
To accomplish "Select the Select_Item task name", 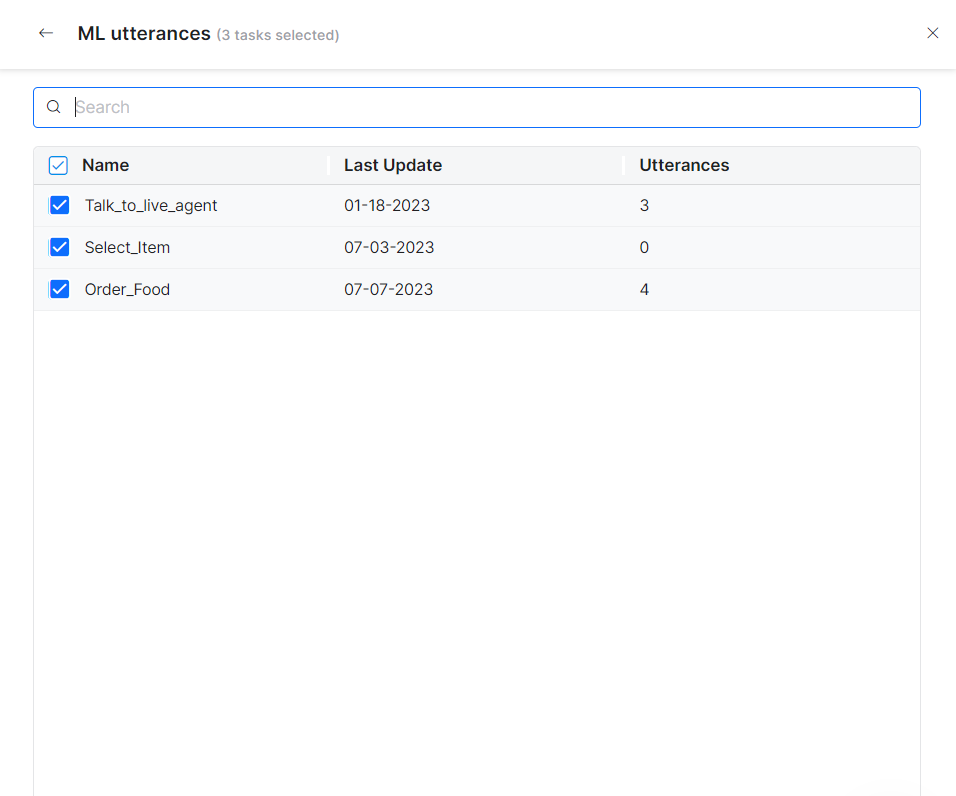I will [x=127, y=247].
